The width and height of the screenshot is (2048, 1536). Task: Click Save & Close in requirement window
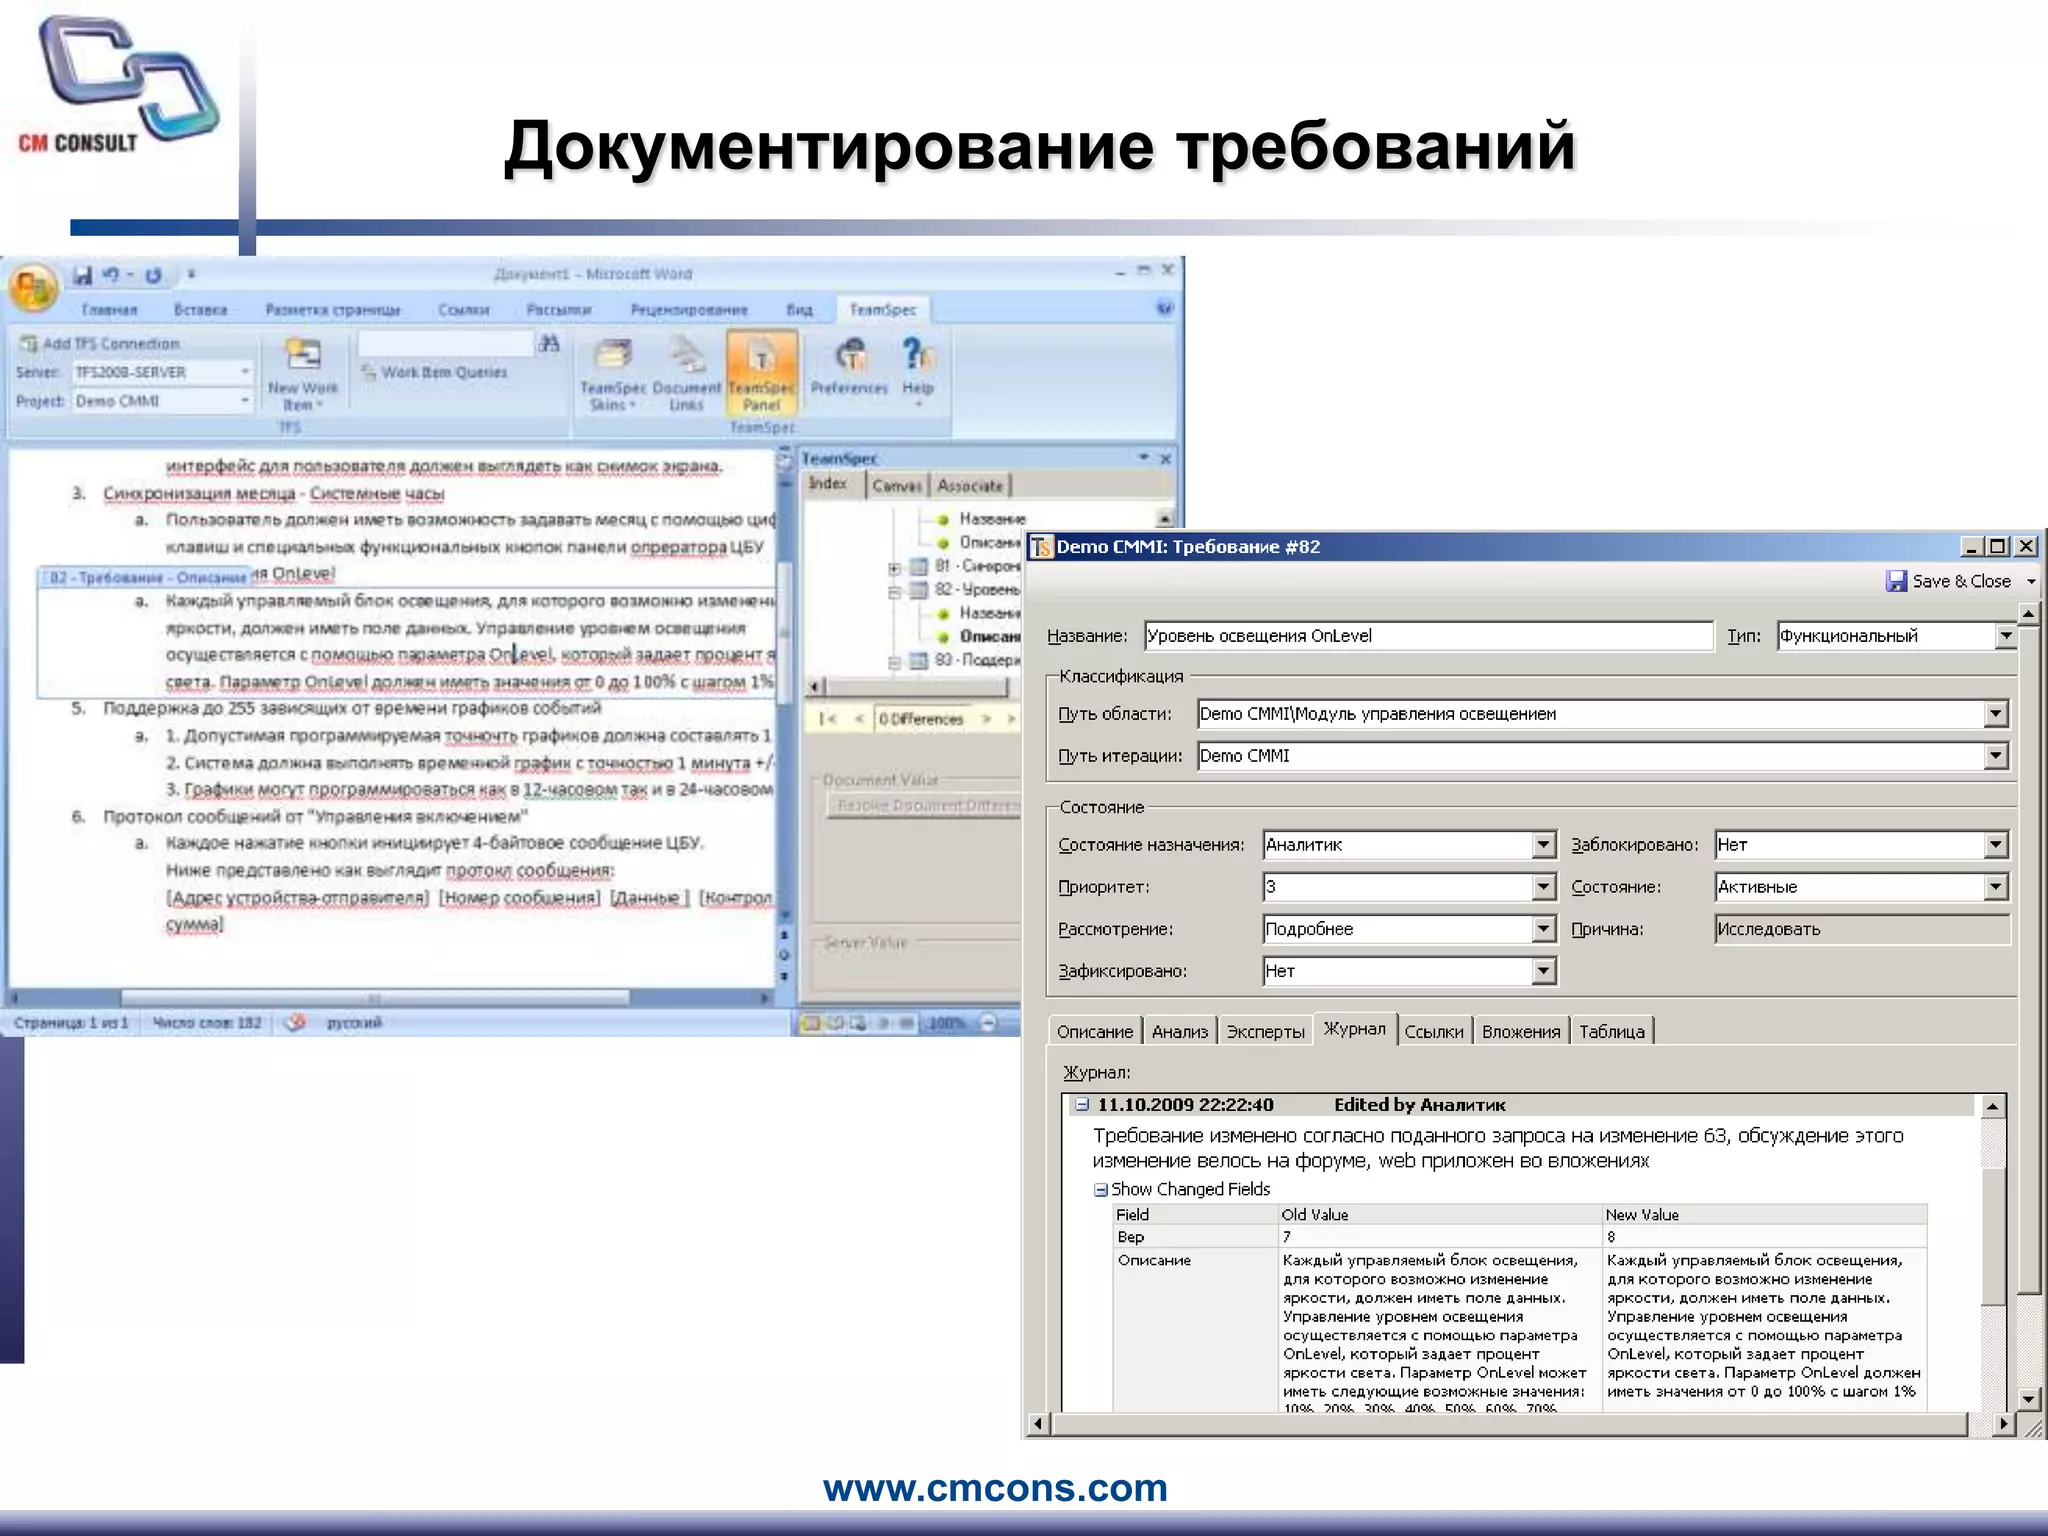click(1949, 581)
